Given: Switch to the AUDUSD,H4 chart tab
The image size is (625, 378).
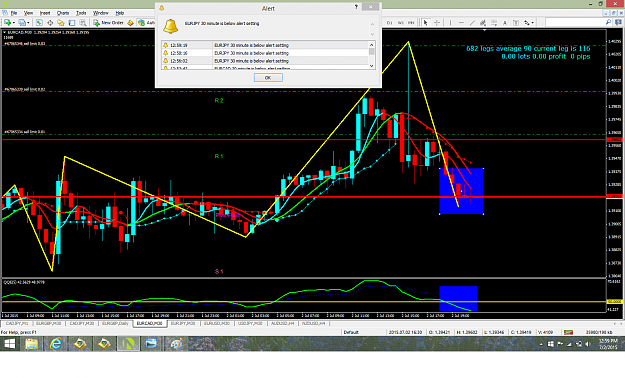Looking at the screenshot, I should coord(283,323).
